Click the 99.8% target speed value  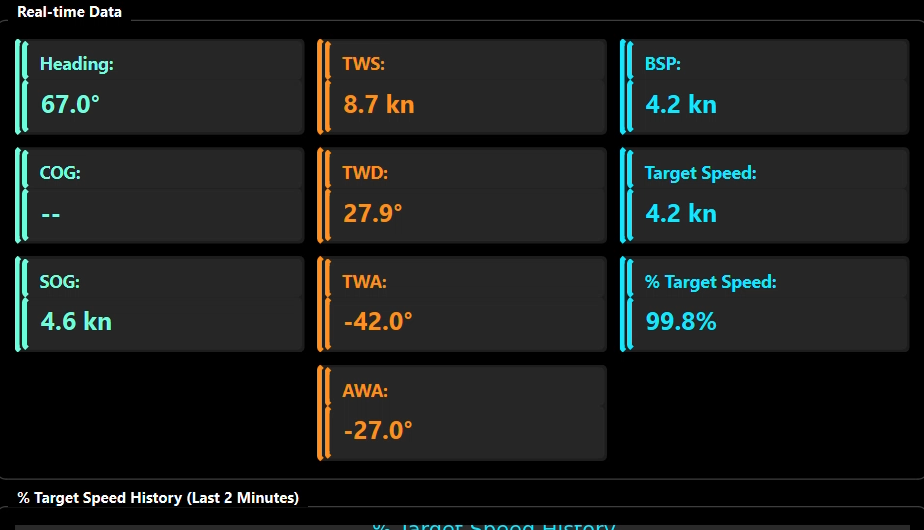[x=681, y=322]
